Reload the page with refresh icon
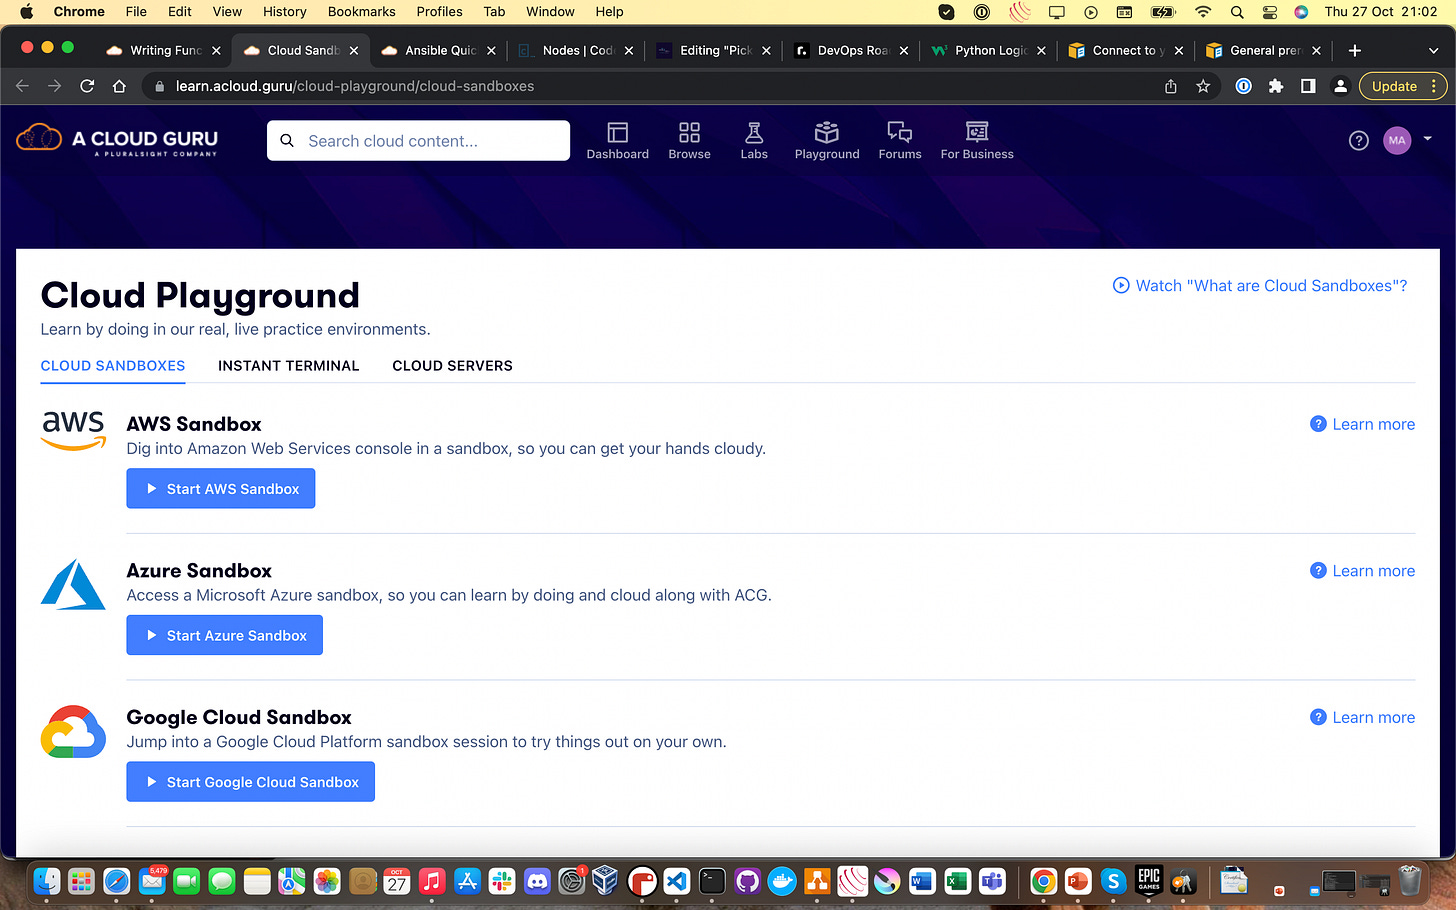The image size is (1456, 910). (x=87, y=86)
